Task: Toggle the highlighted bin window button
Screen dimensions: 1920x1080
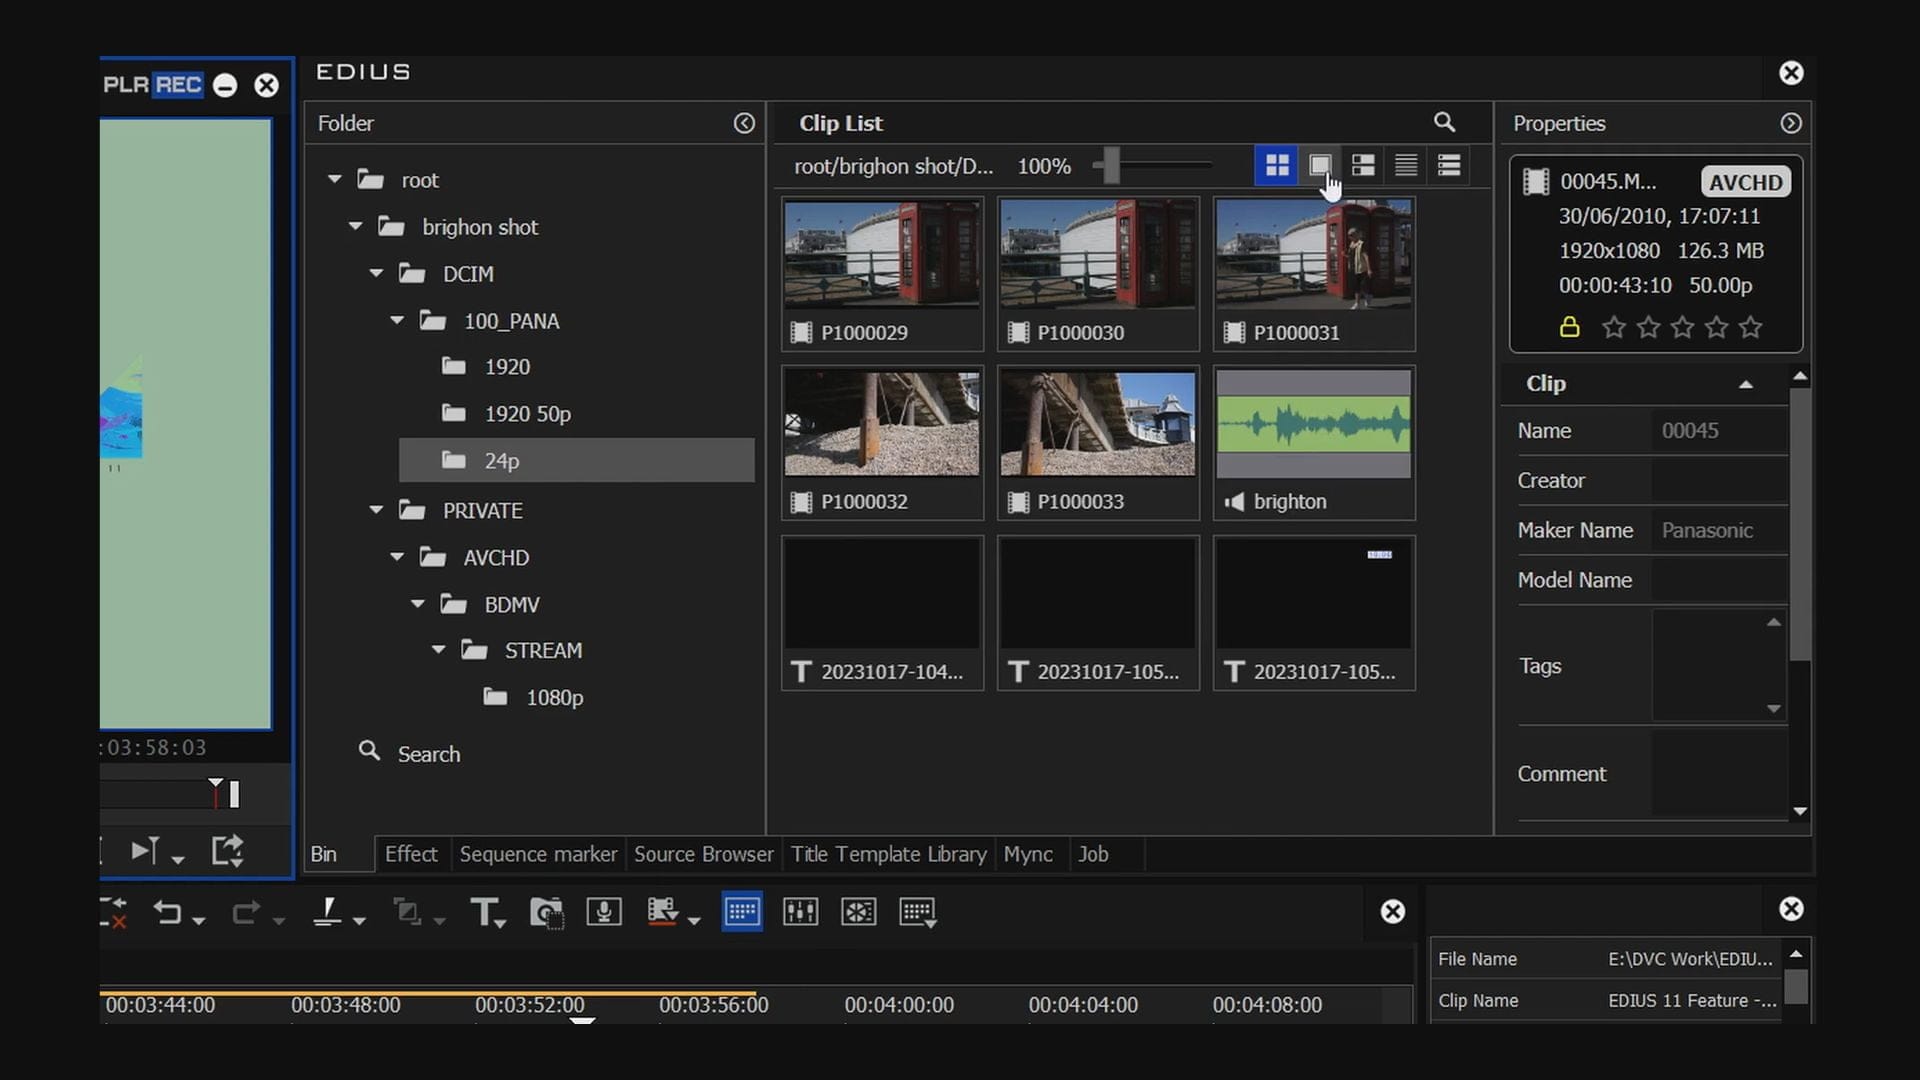Action: pos(742,912)
